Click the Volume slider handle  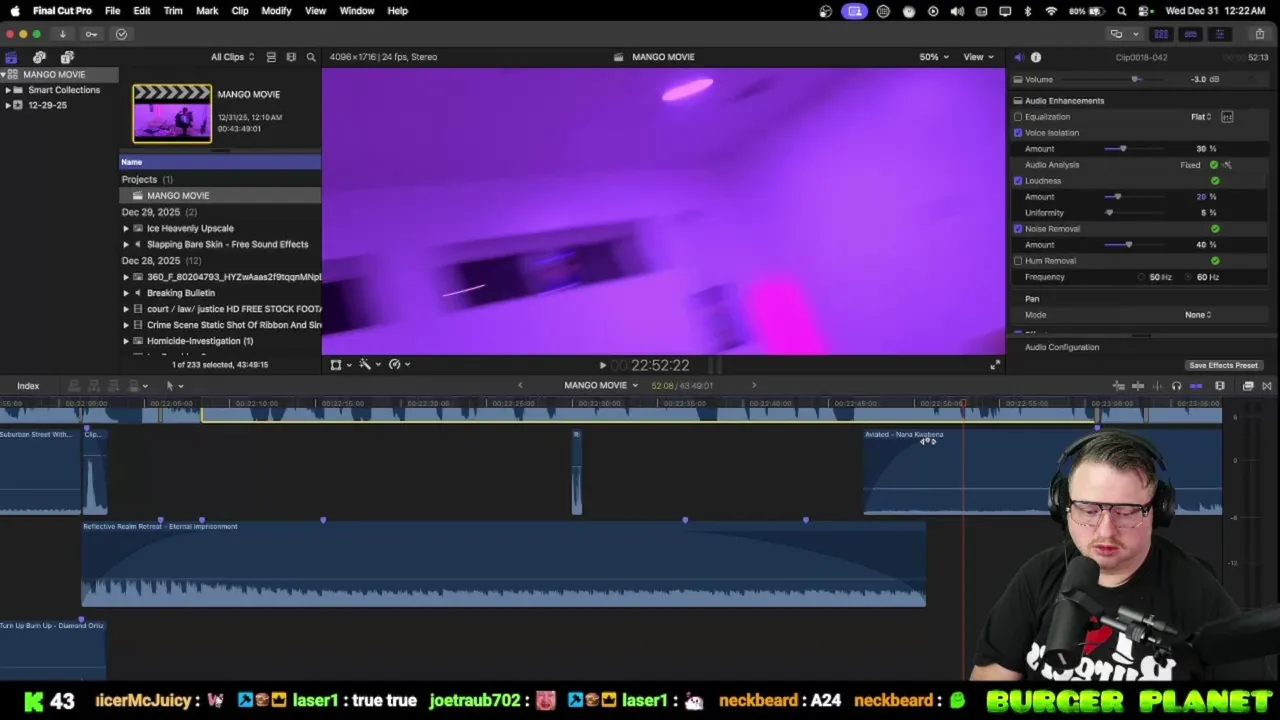pyautogui.click(x=1135, y=79)
